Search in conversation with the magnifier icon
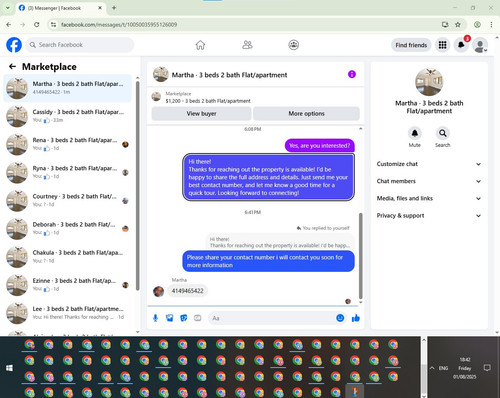 click(x=442, y=133)
